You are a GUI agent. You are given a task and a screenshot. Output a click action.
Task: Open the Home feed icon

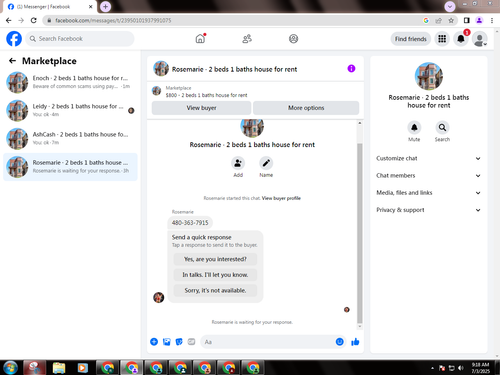tap(200, 39)
